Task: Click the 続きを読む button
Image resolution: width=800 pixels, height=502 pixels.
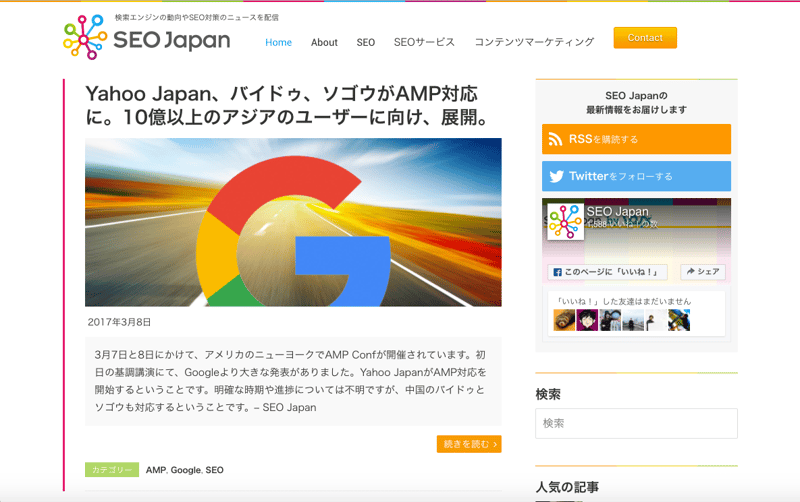Action: click(x=469, y=444)
